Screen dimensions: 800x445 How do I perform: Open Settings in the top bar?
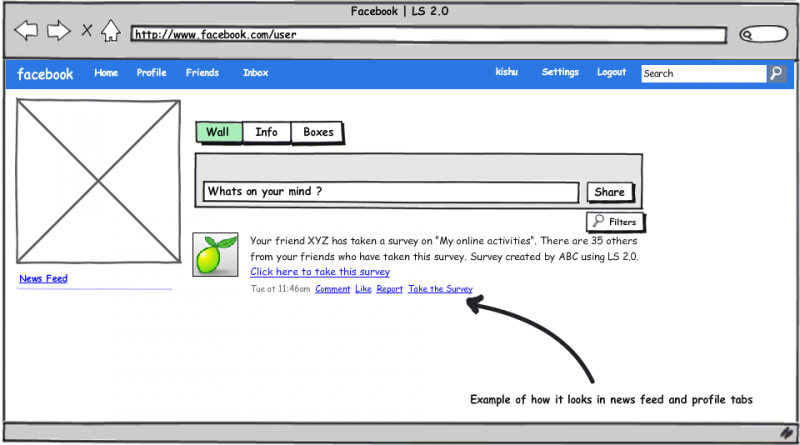560,72
